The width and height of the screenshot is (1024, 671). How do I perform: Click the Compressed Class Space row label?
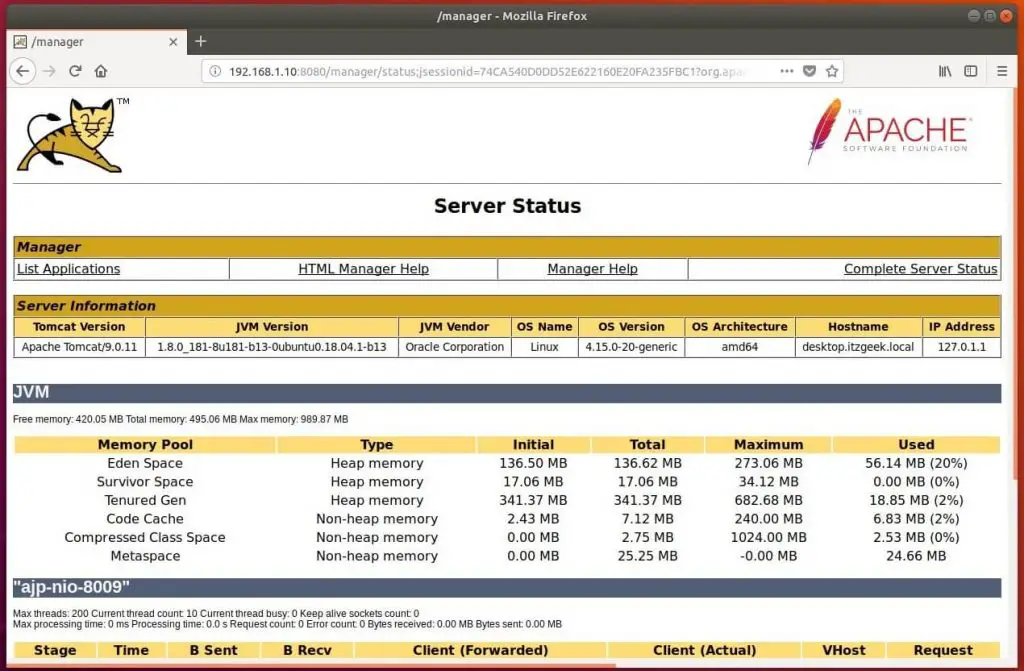point(145,537)
